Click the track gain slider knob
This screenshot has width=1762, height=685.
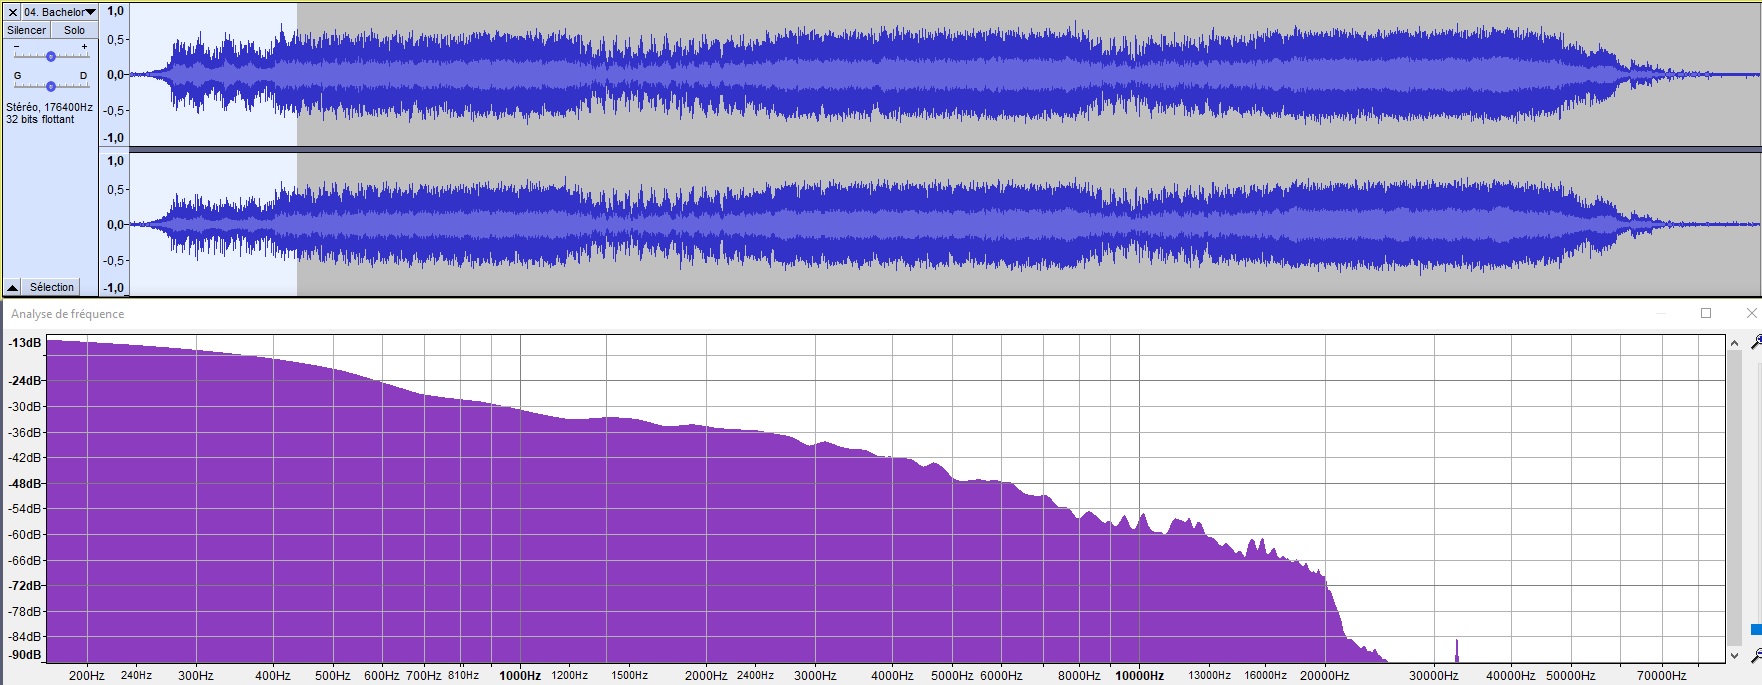[51, 56]
